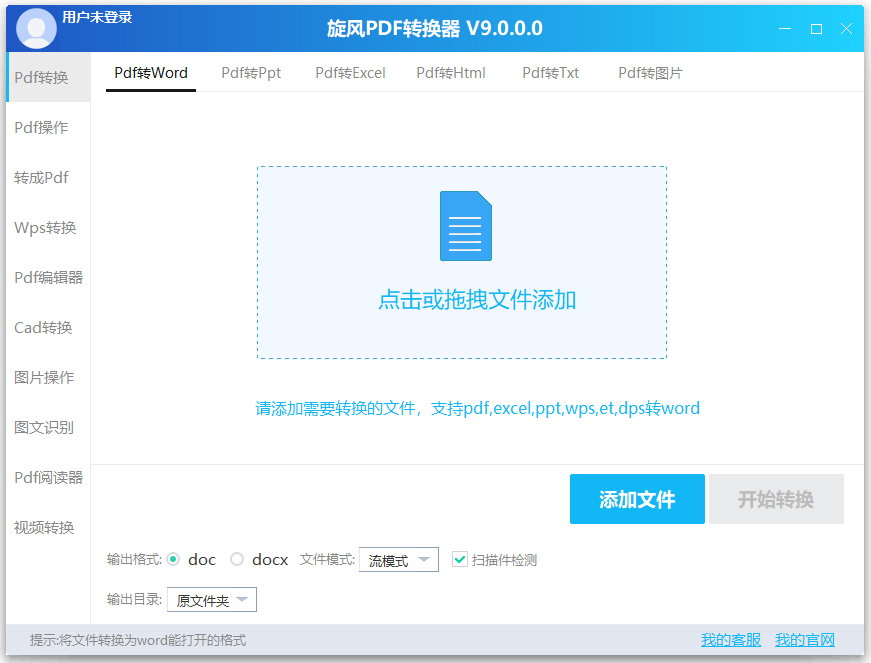Switch to the Pdf转Excel tab
Viewport: 871px width, 663px height.
[x=350, y=72]
